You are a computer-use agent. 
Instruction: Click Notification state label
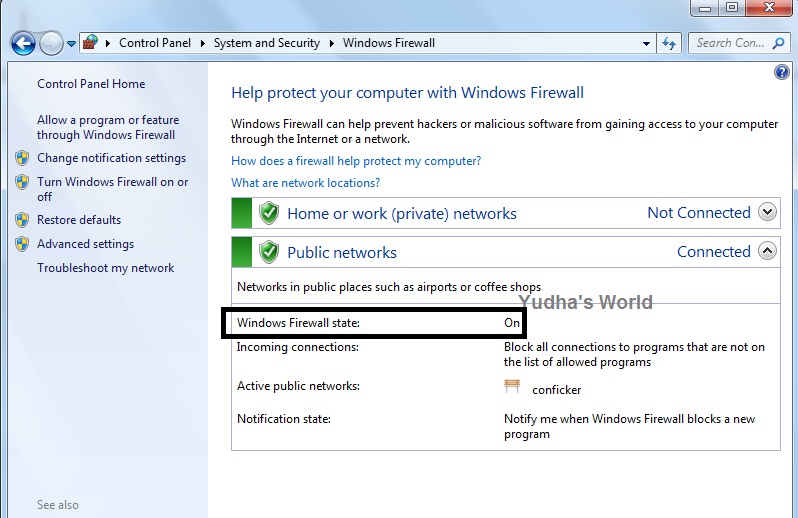(284, 419)
